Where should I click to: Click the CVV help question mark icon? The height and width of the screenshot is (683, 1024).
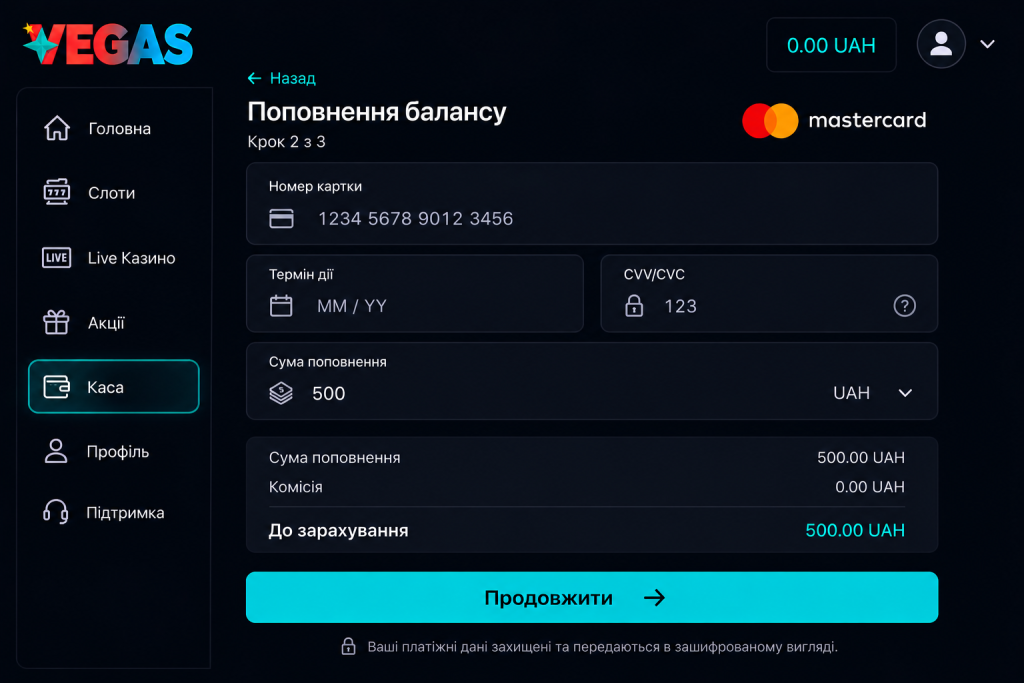(904, 306)
